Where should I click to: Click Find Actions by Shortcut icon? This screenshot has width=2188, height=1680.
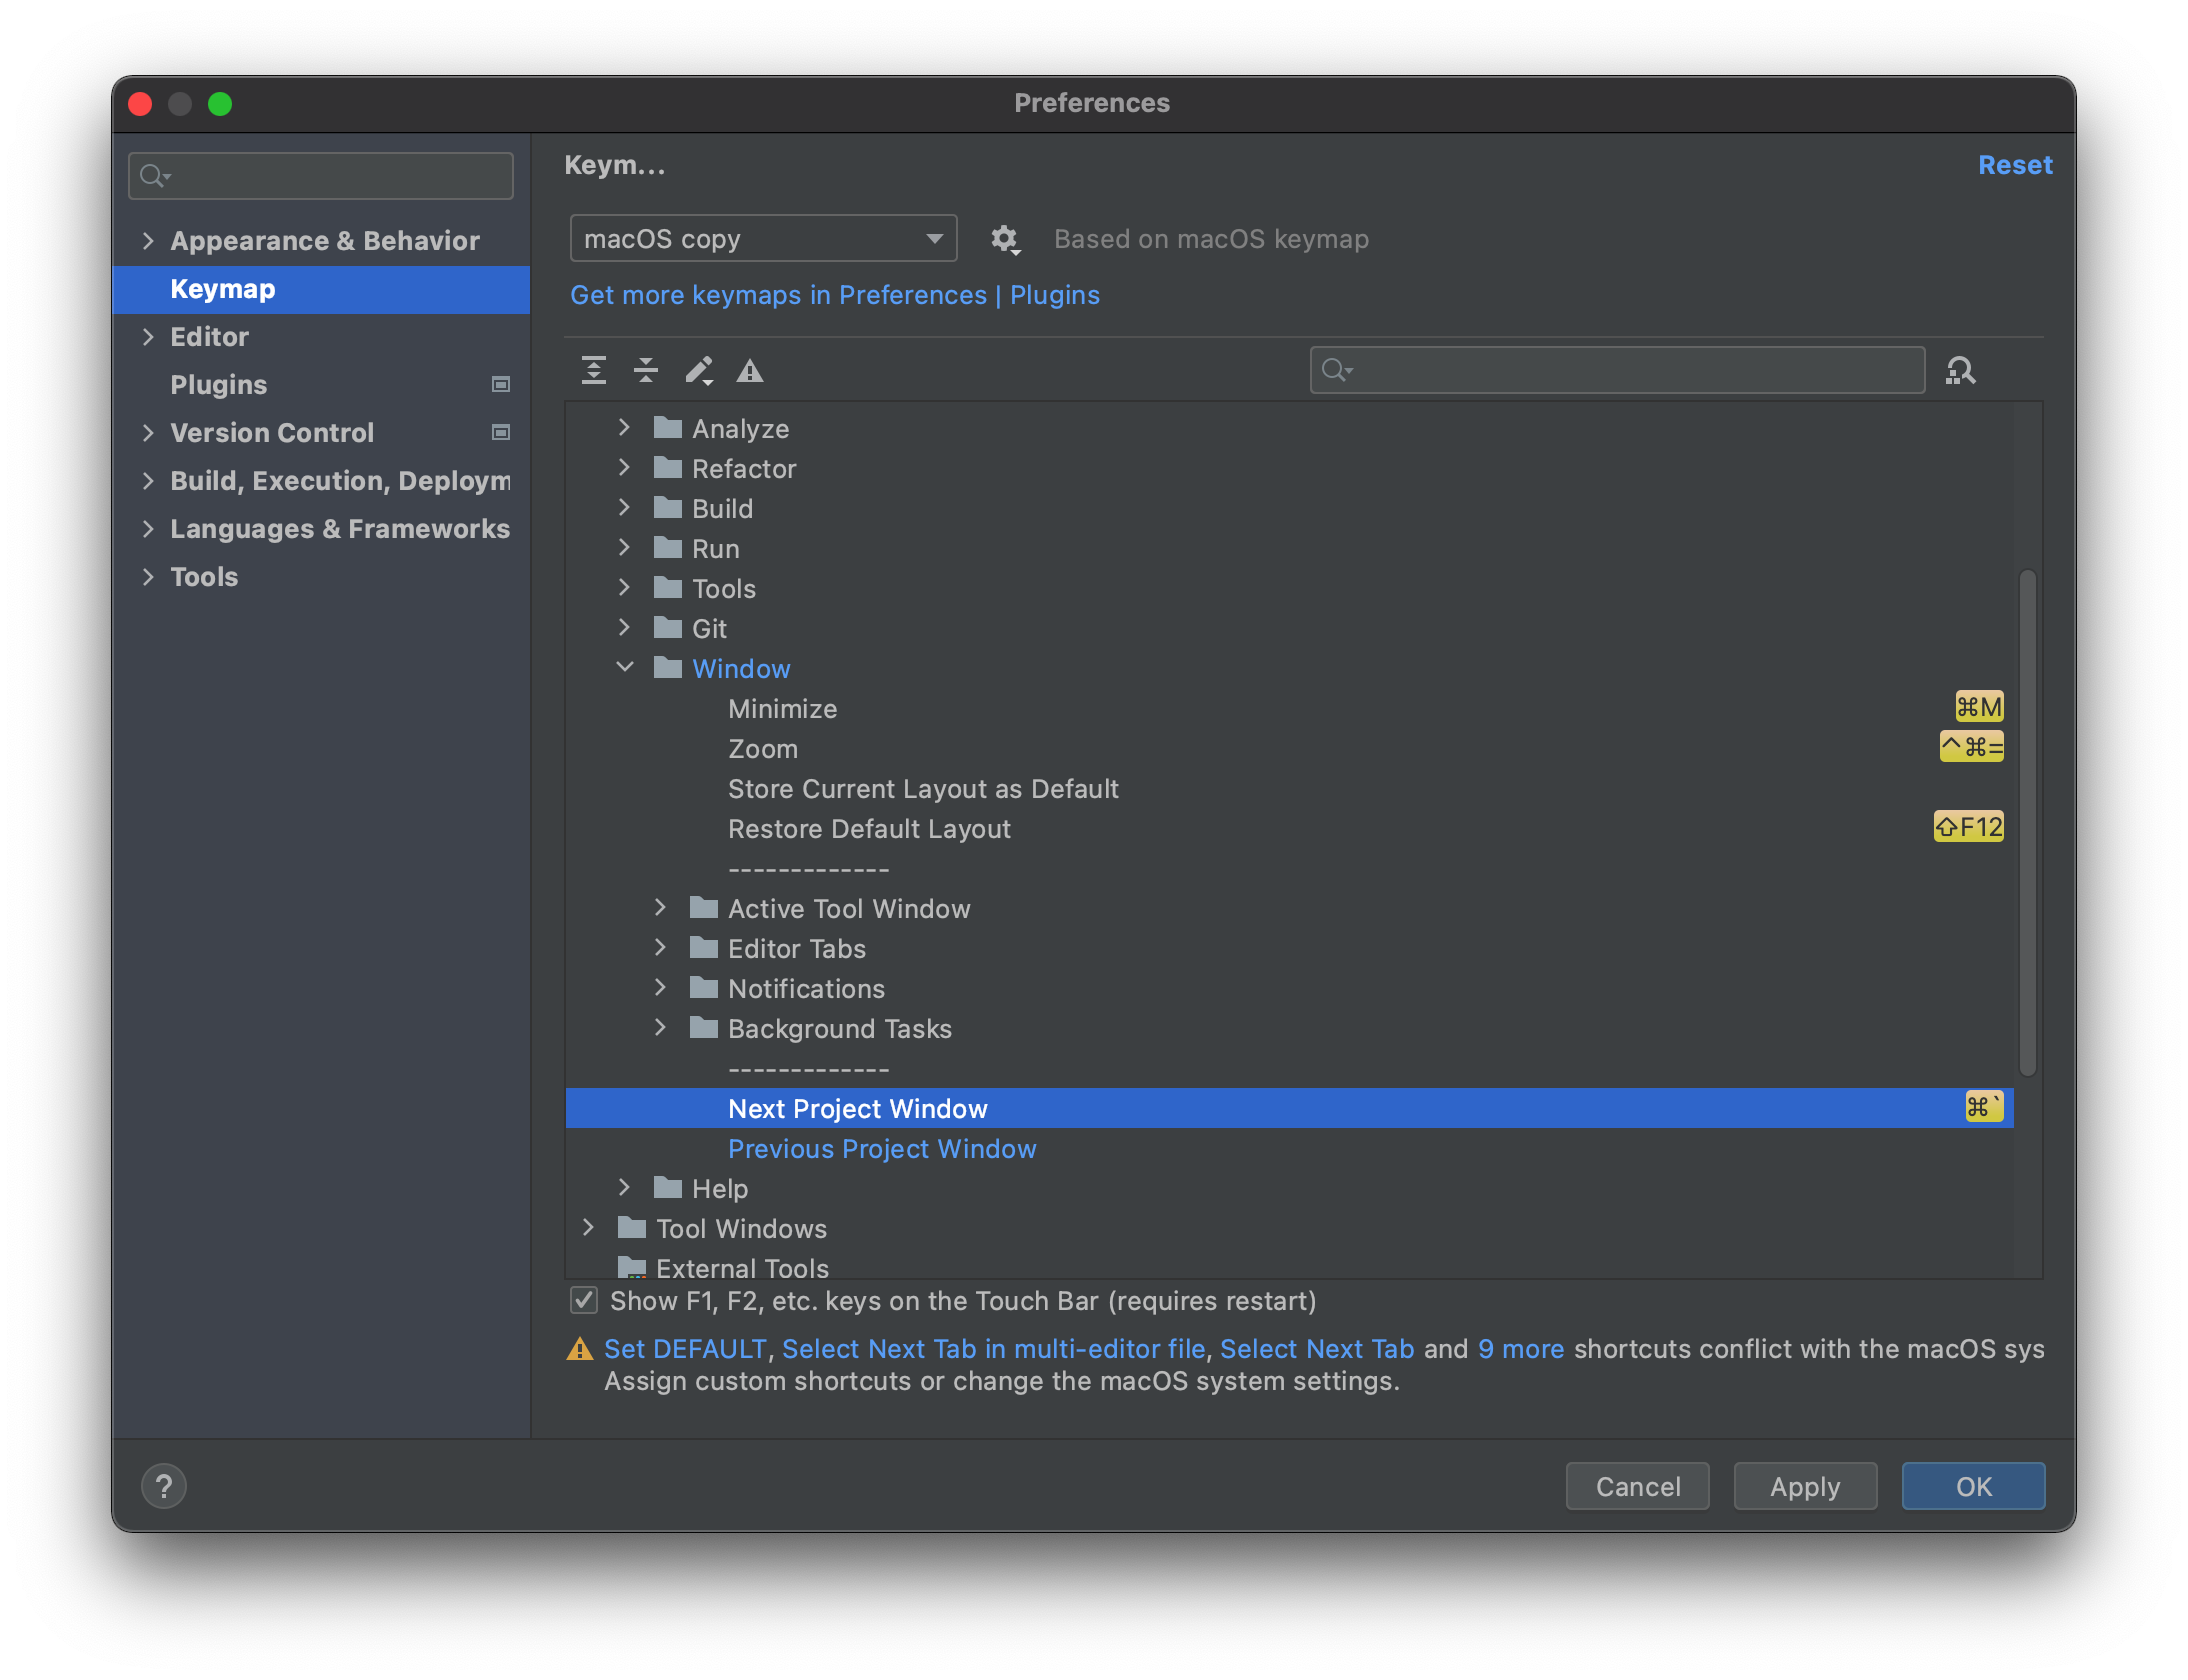pyautogui.click(x=1960, y=371)
